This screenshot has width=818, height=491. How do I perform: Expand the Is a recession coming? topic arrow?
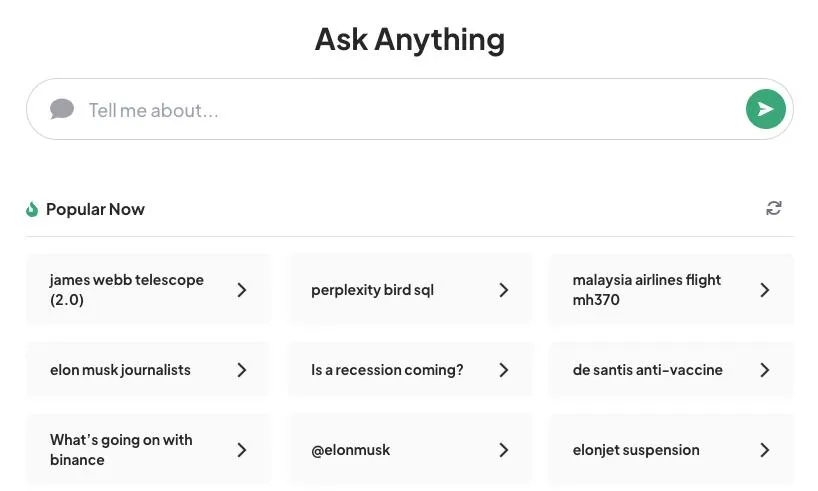pyautogui.click(x=503, y=370)
